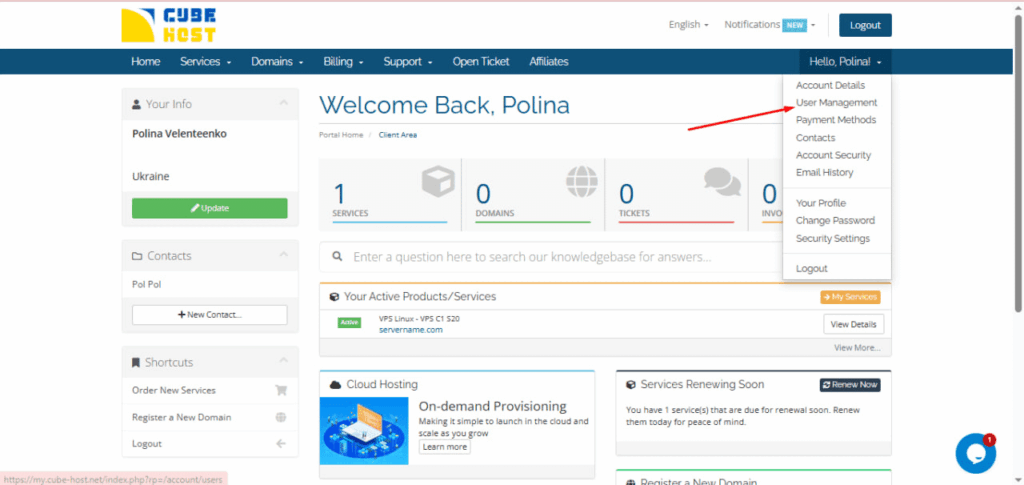Click the globe icon beside Register a New Domain
1024x485 pixels.
point(281,417)
